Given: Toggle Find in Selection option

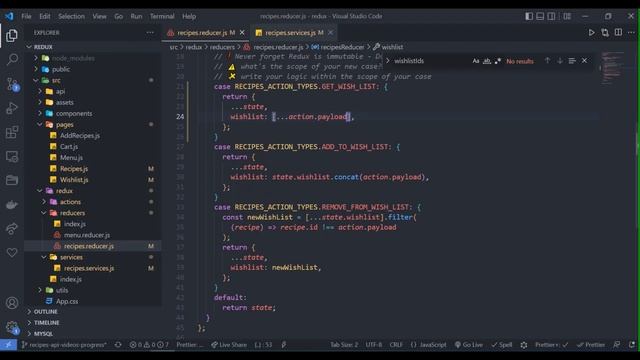Looking at the screenshot, I should point(572,61).
